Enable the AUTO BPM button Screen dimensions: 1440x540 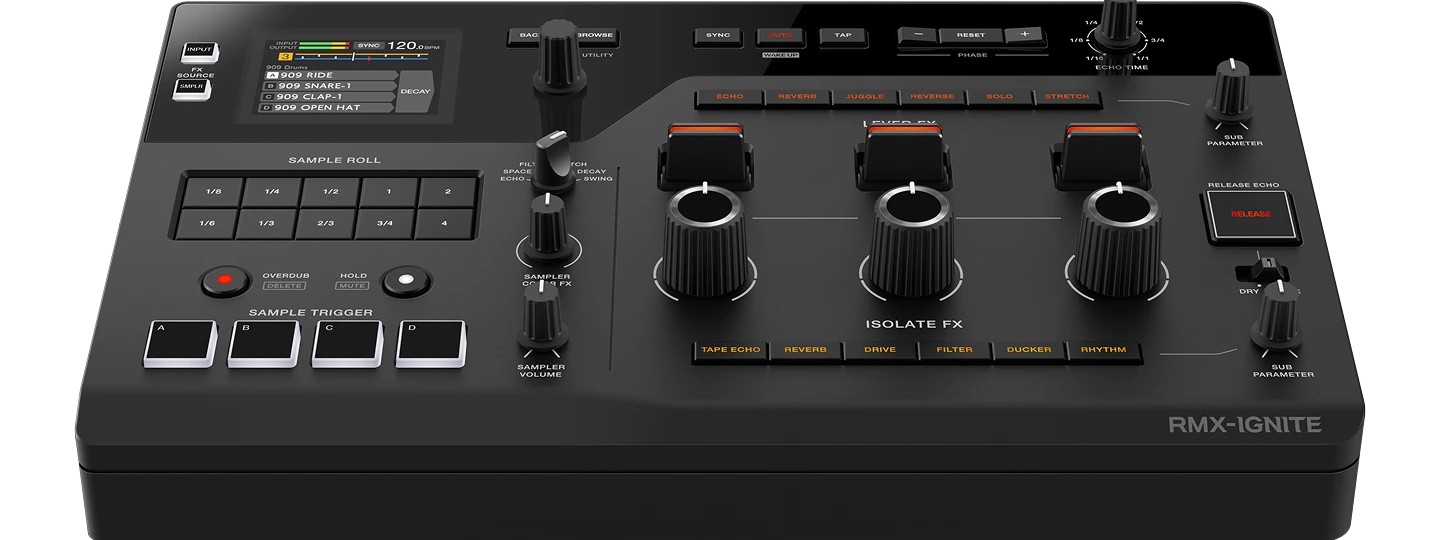coord(780,35)
